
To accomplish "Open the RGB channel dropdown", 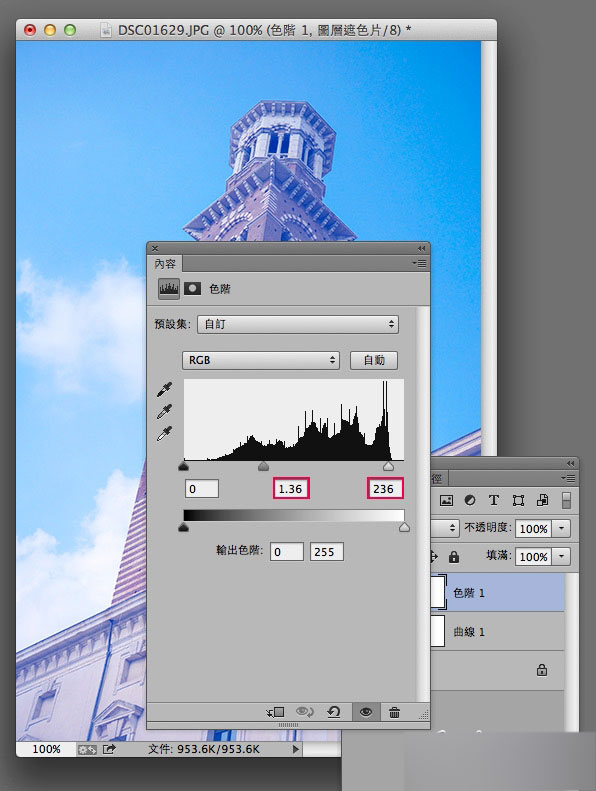I will [x=260, y=360].
